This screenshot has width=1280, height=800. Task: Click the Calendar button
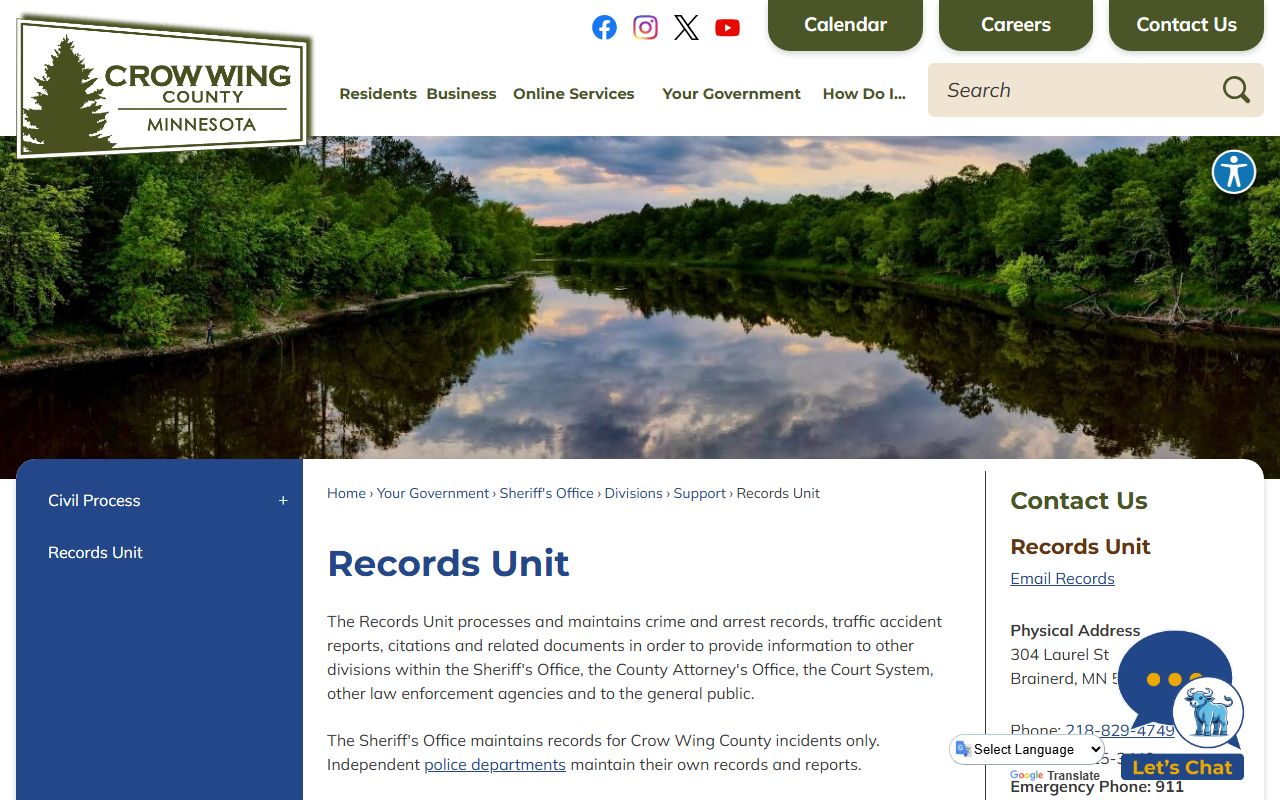point(845,25)
